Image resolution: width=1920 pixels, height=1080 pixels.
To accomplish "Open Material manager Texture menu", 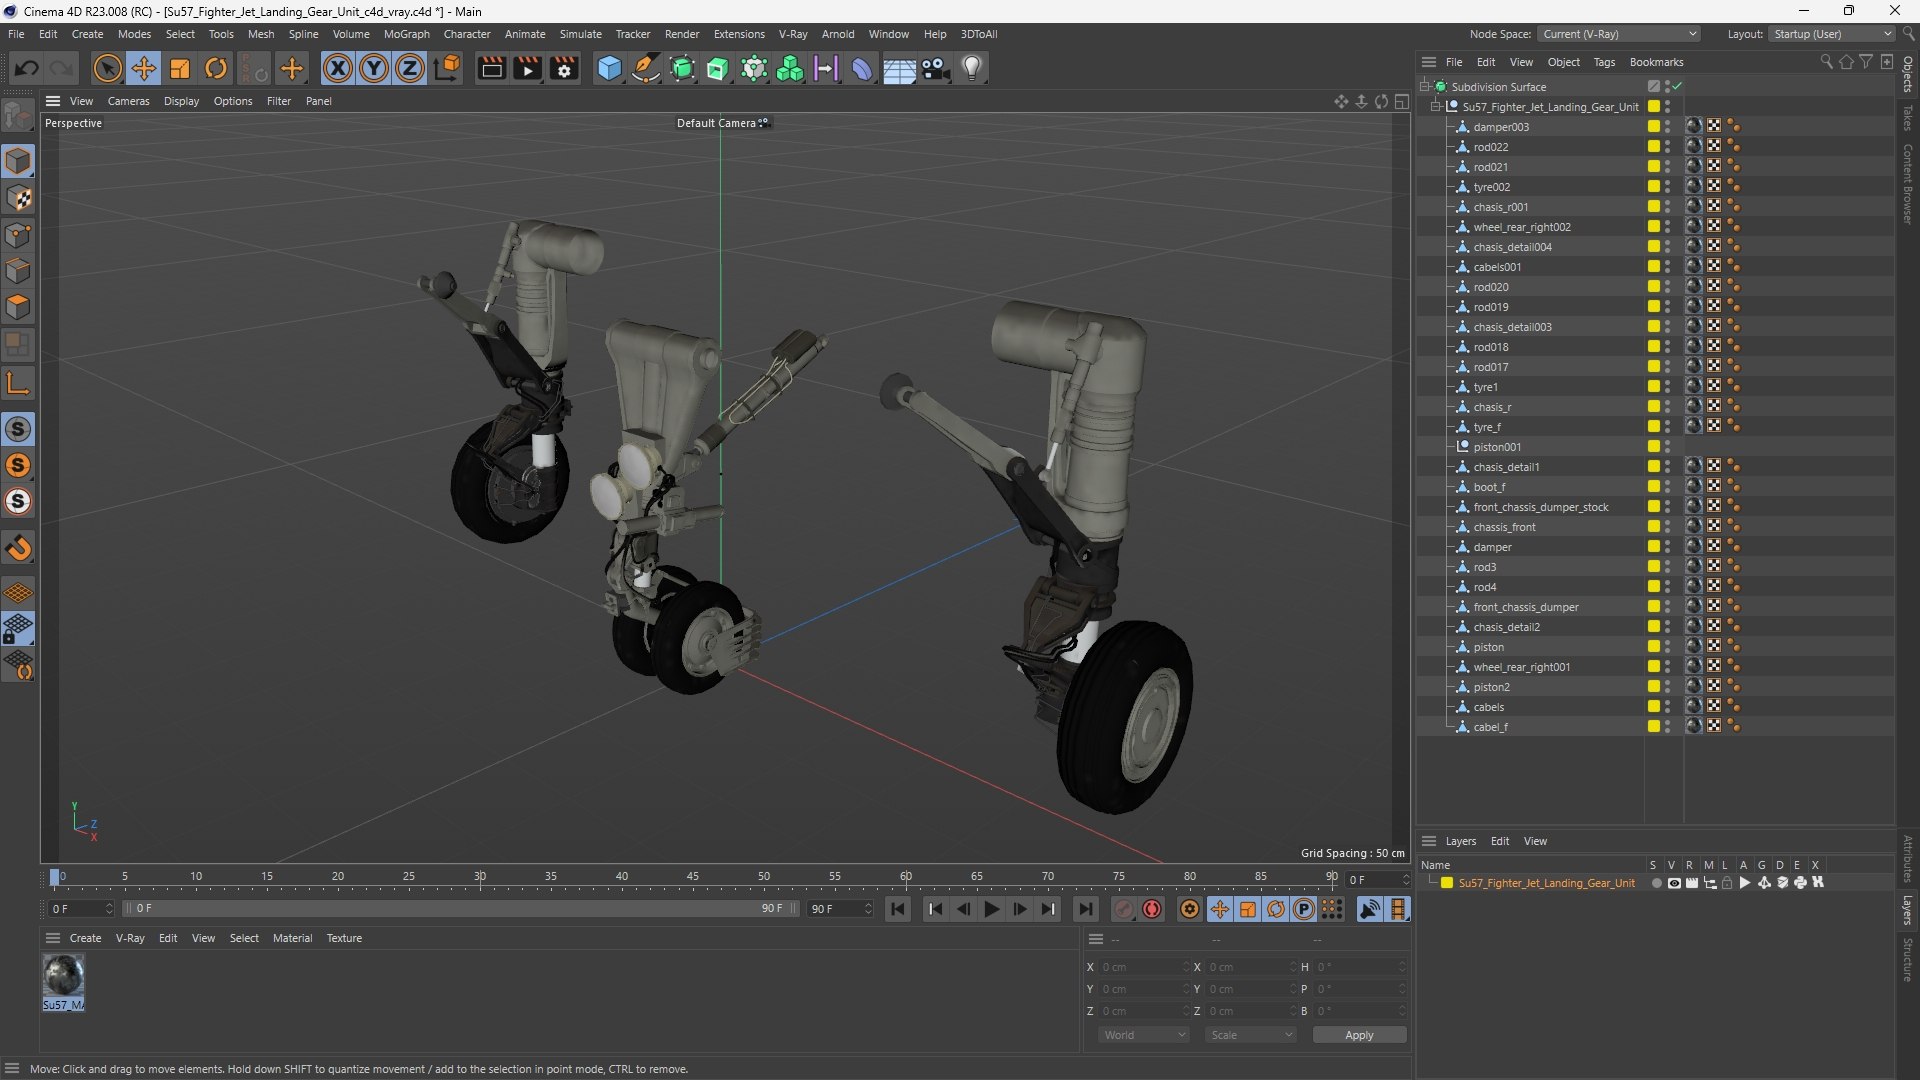I will (x=344, y=938).
